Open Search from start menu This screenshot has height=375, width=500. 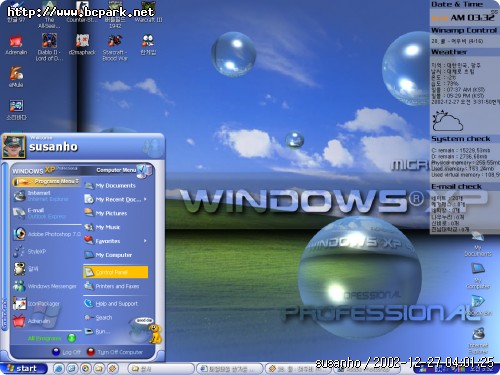point(98,317)
